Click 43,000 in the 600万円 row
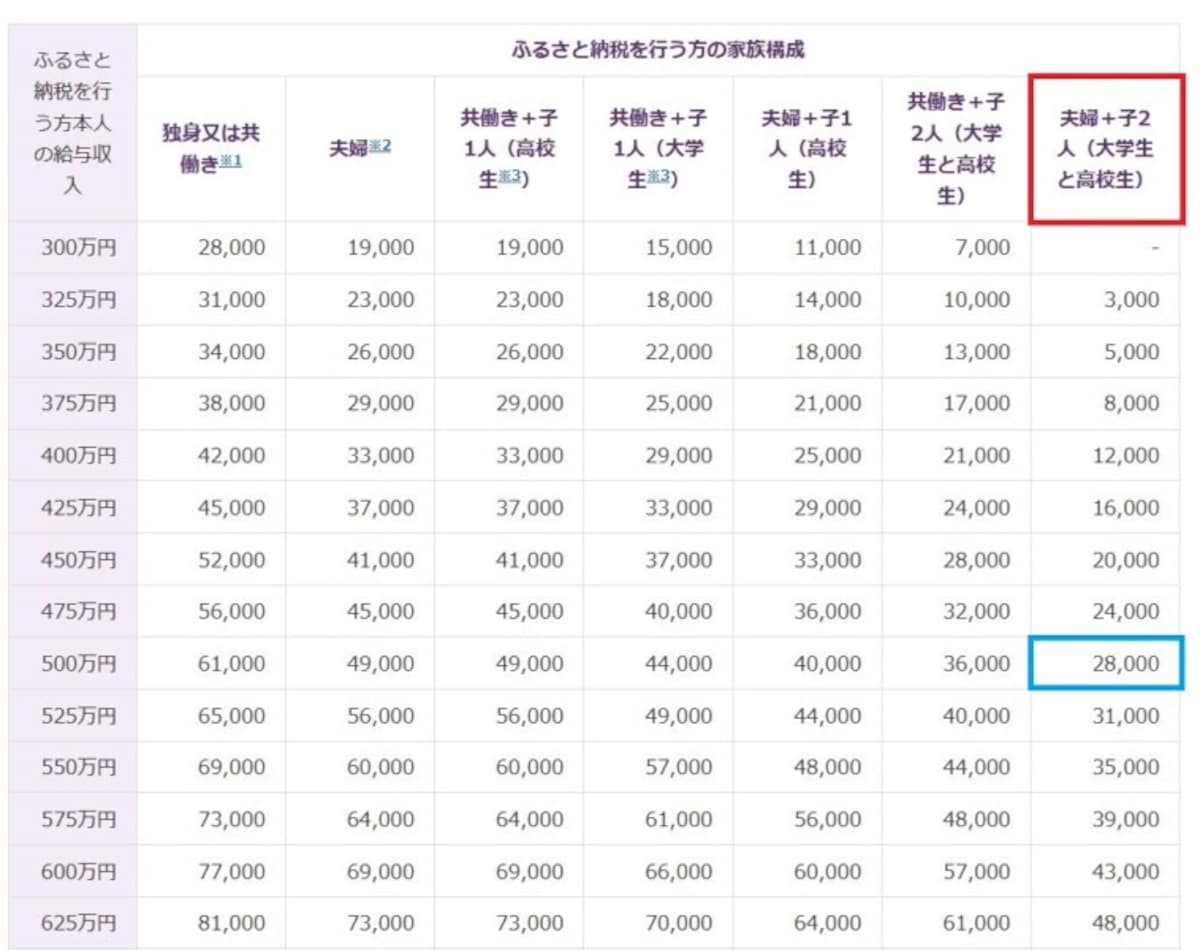The height and width of the screenshot is (950, 1200). (x=1126, y=872)
